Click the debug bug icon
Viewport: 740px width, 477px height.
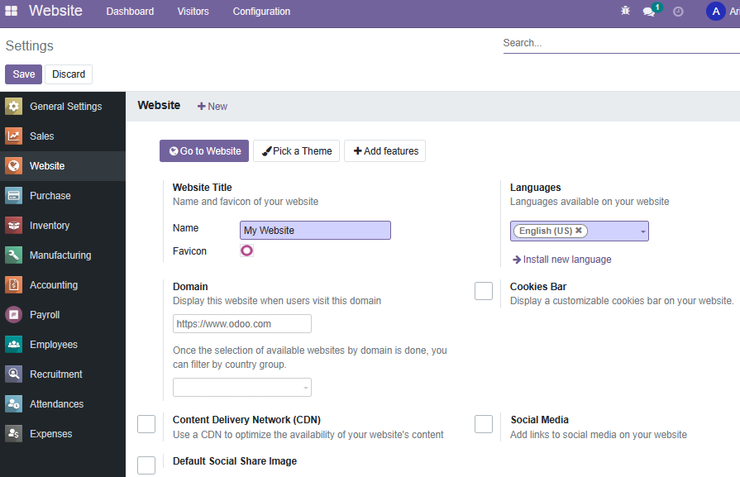coord(625,10)
